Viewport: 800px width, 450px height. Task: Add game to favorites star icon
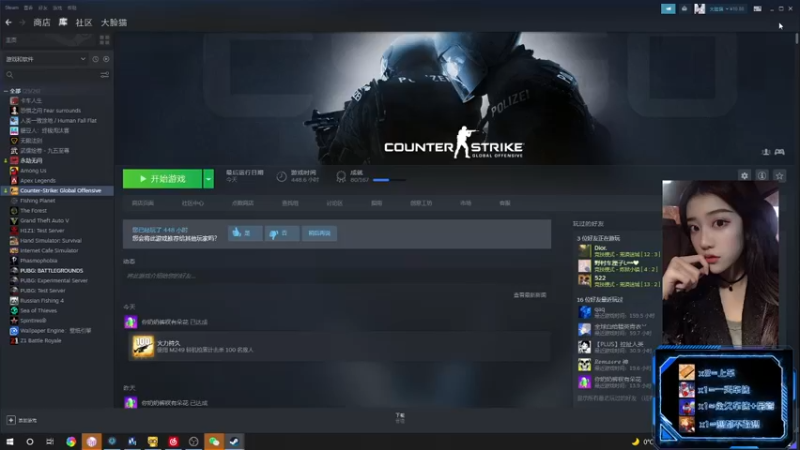(779, 176)
